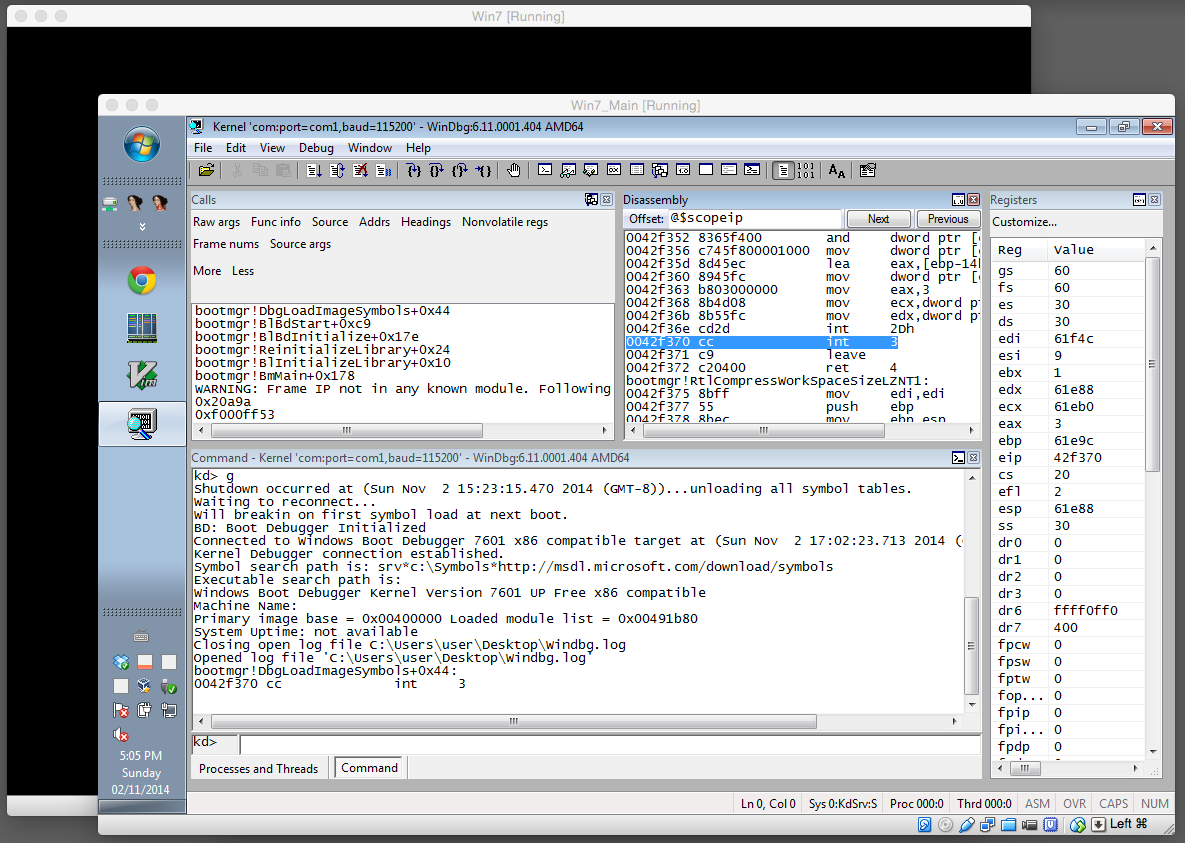
Task: Click the Go (run) toolbar icon
Action: click(x=314, y=170)
